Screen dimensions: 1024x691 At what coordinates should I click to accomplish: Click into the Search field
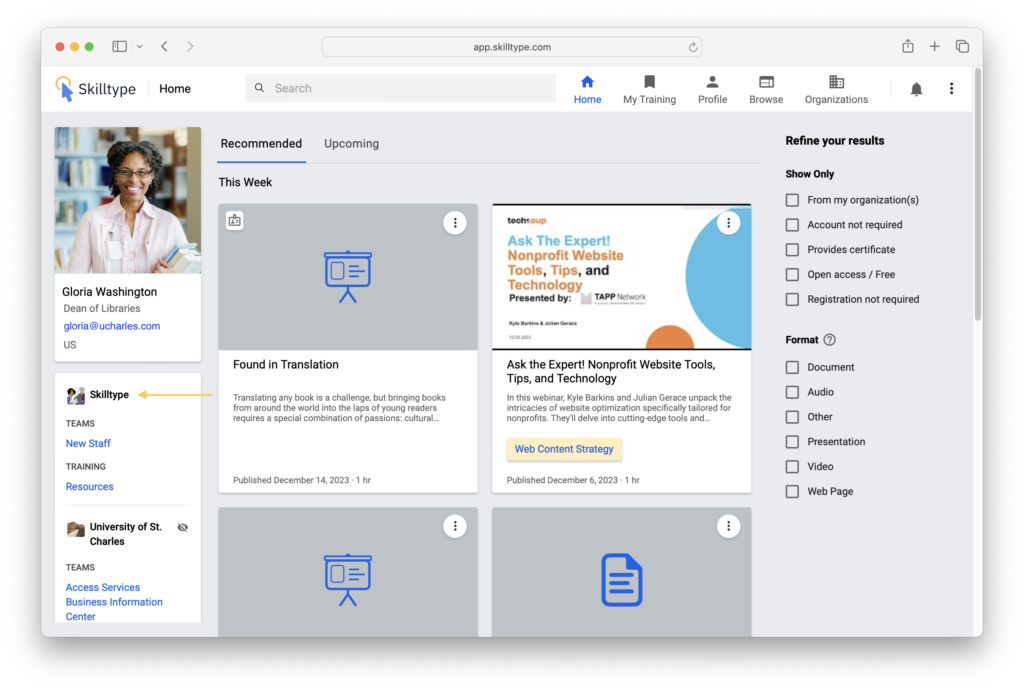(x=400, y=88)
